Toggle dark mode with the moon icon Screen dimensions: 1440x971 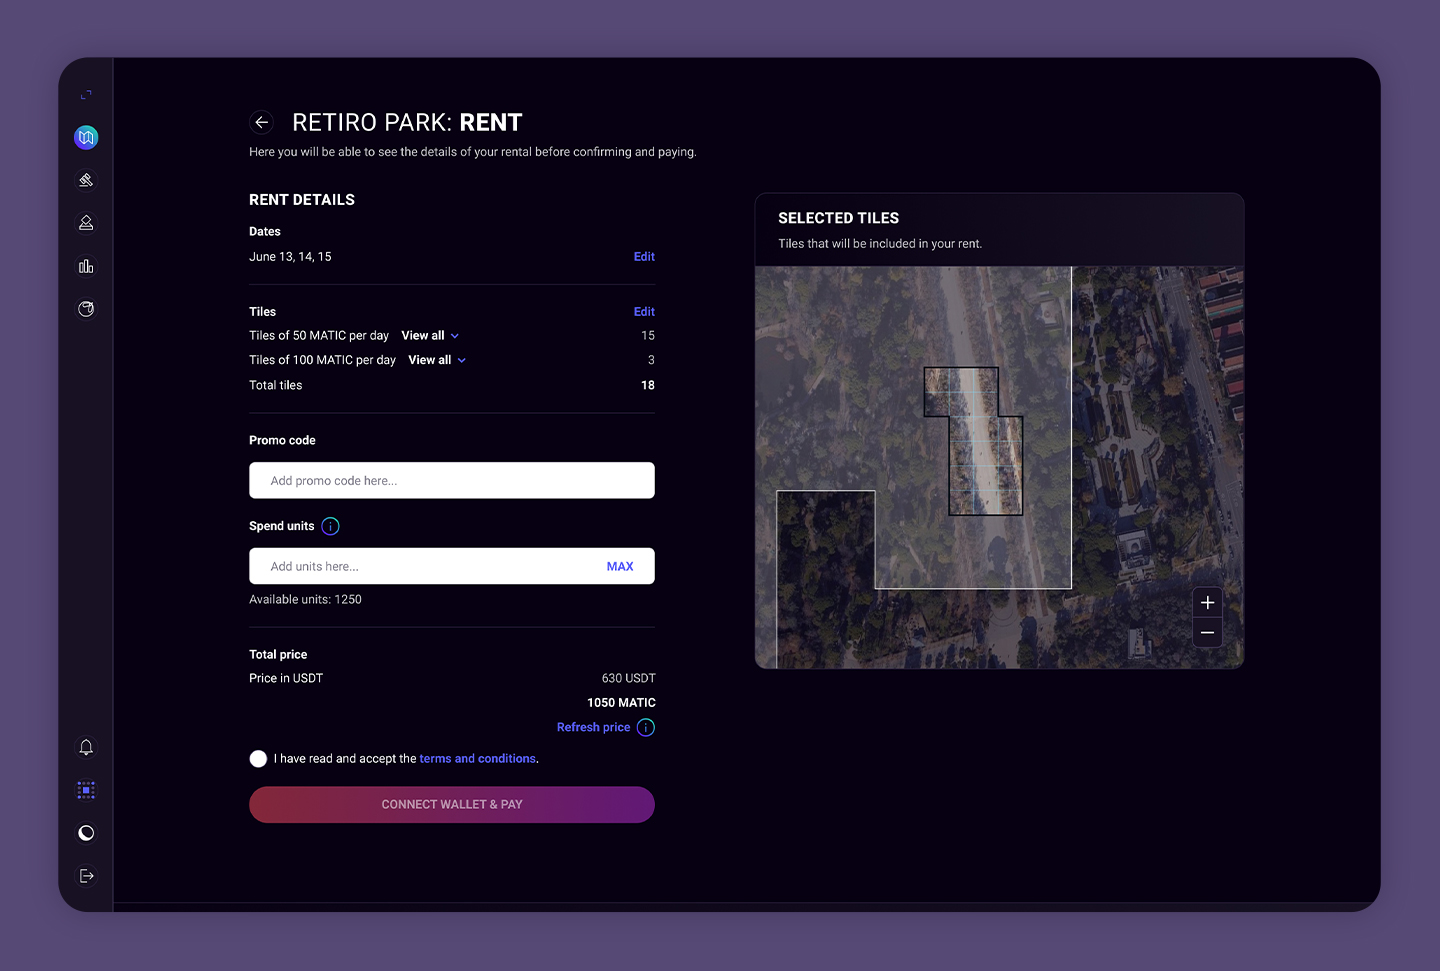(x=86, y=833)
